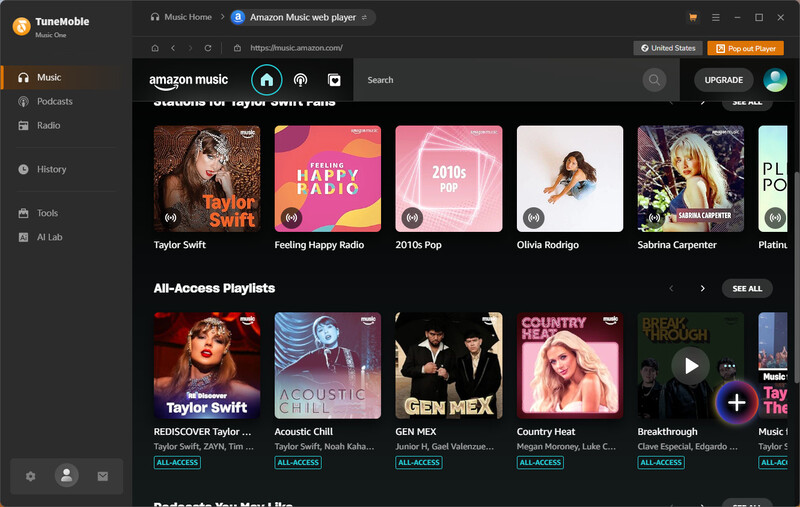Click 'Junior H, Gael Valenzue...' artist text
800x507 pixels.
pos(445,446)
